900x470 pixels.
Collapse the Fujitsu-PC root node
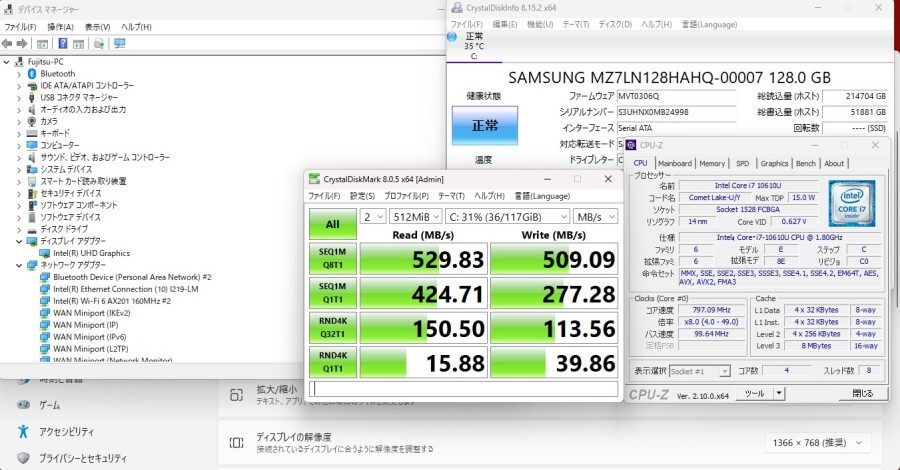pos(6,61)
